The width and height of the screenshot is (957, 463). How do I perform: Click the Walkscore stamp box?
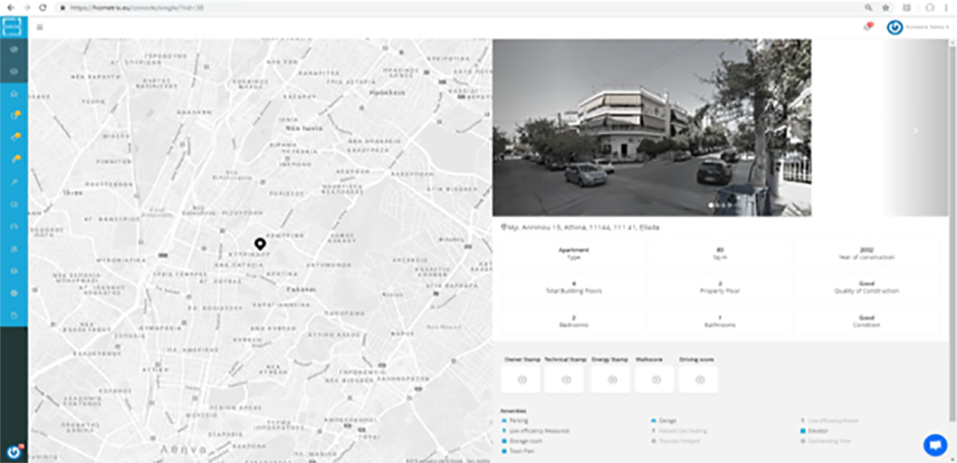pyautogui.click(x=655, y=379)
